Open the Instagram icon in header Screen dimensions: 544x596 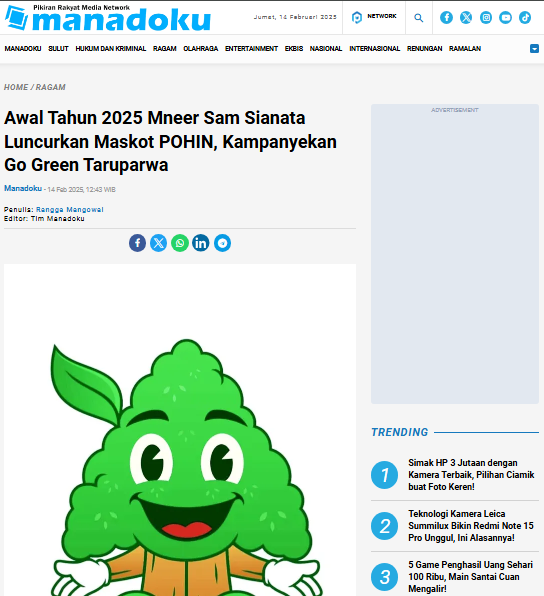click(486, 17)
